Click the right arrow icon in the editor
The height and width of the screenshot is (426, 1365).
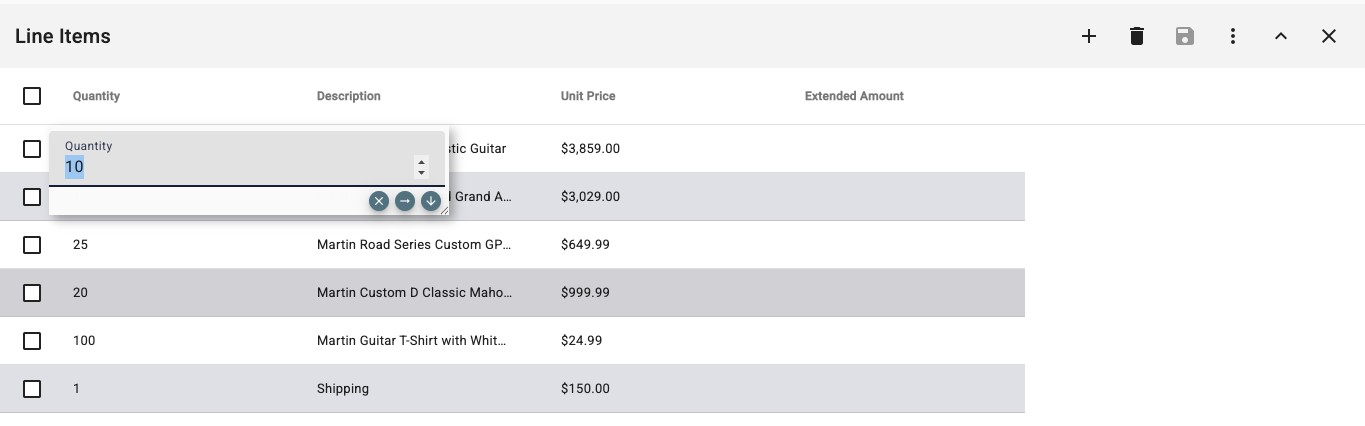405,201
